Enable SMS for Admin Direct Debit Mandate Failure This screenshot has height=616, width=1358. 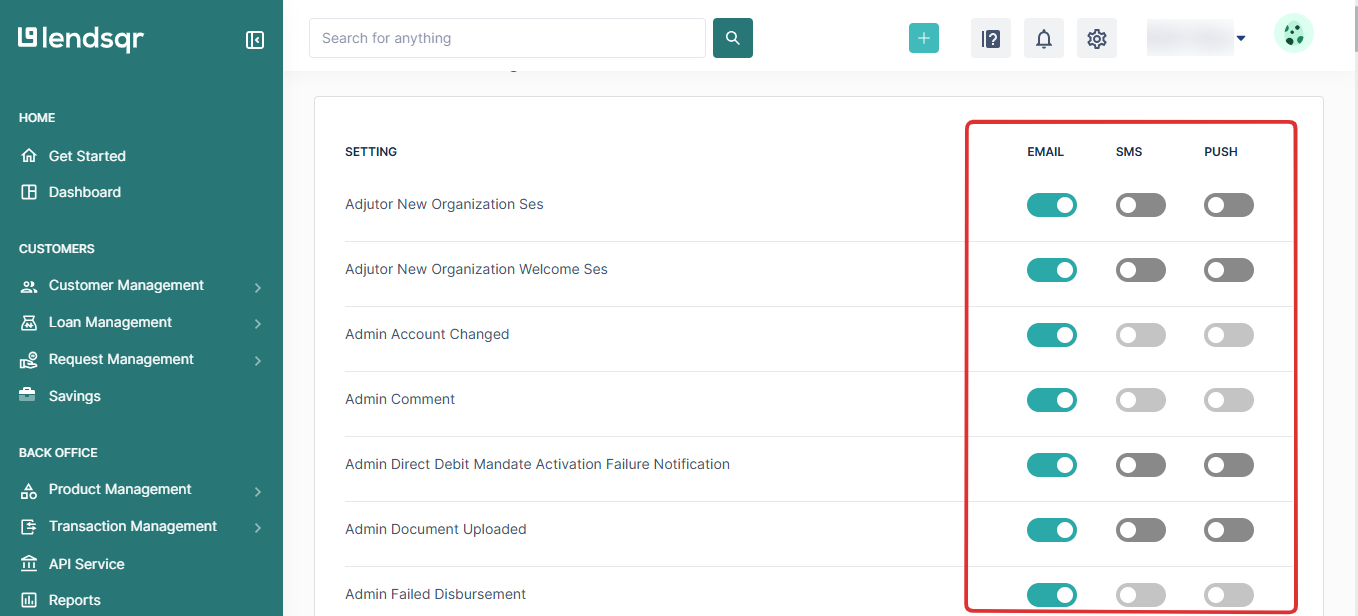tap(1141, 465)
